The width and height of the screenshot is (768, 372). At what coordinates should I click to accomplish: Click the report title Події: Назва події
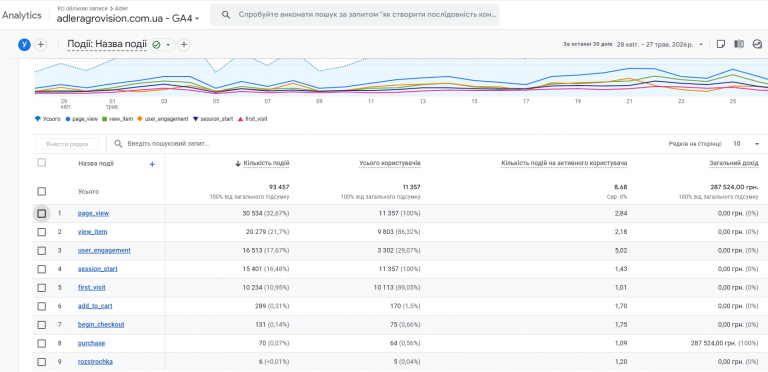tap(107, 45)
